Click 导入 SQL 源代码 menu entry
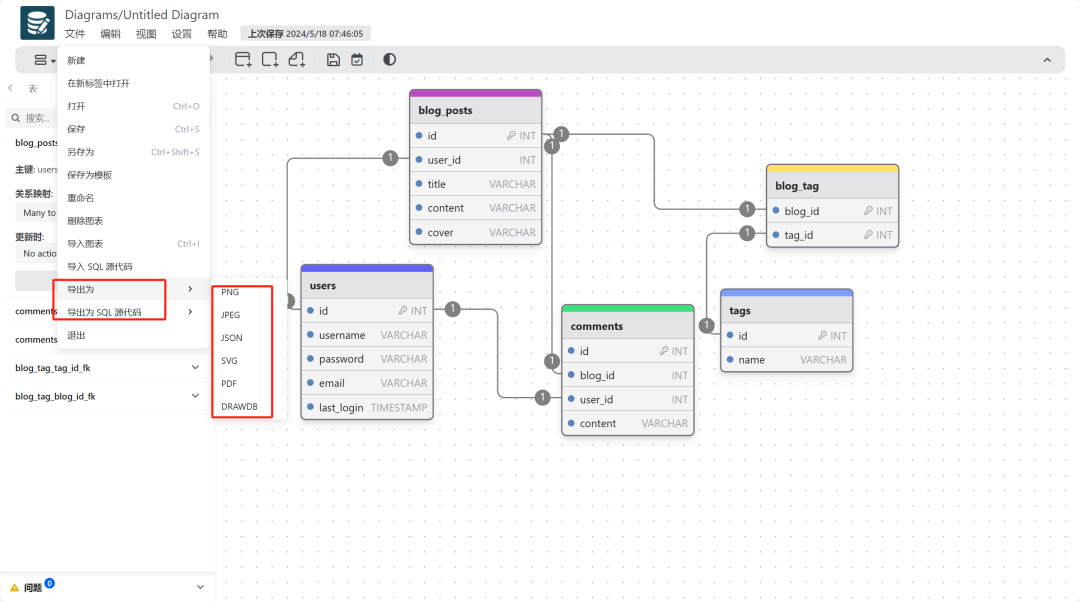The height and width of the screenshot is (601, 1080). pyautogui.click(x=100, y=267)
